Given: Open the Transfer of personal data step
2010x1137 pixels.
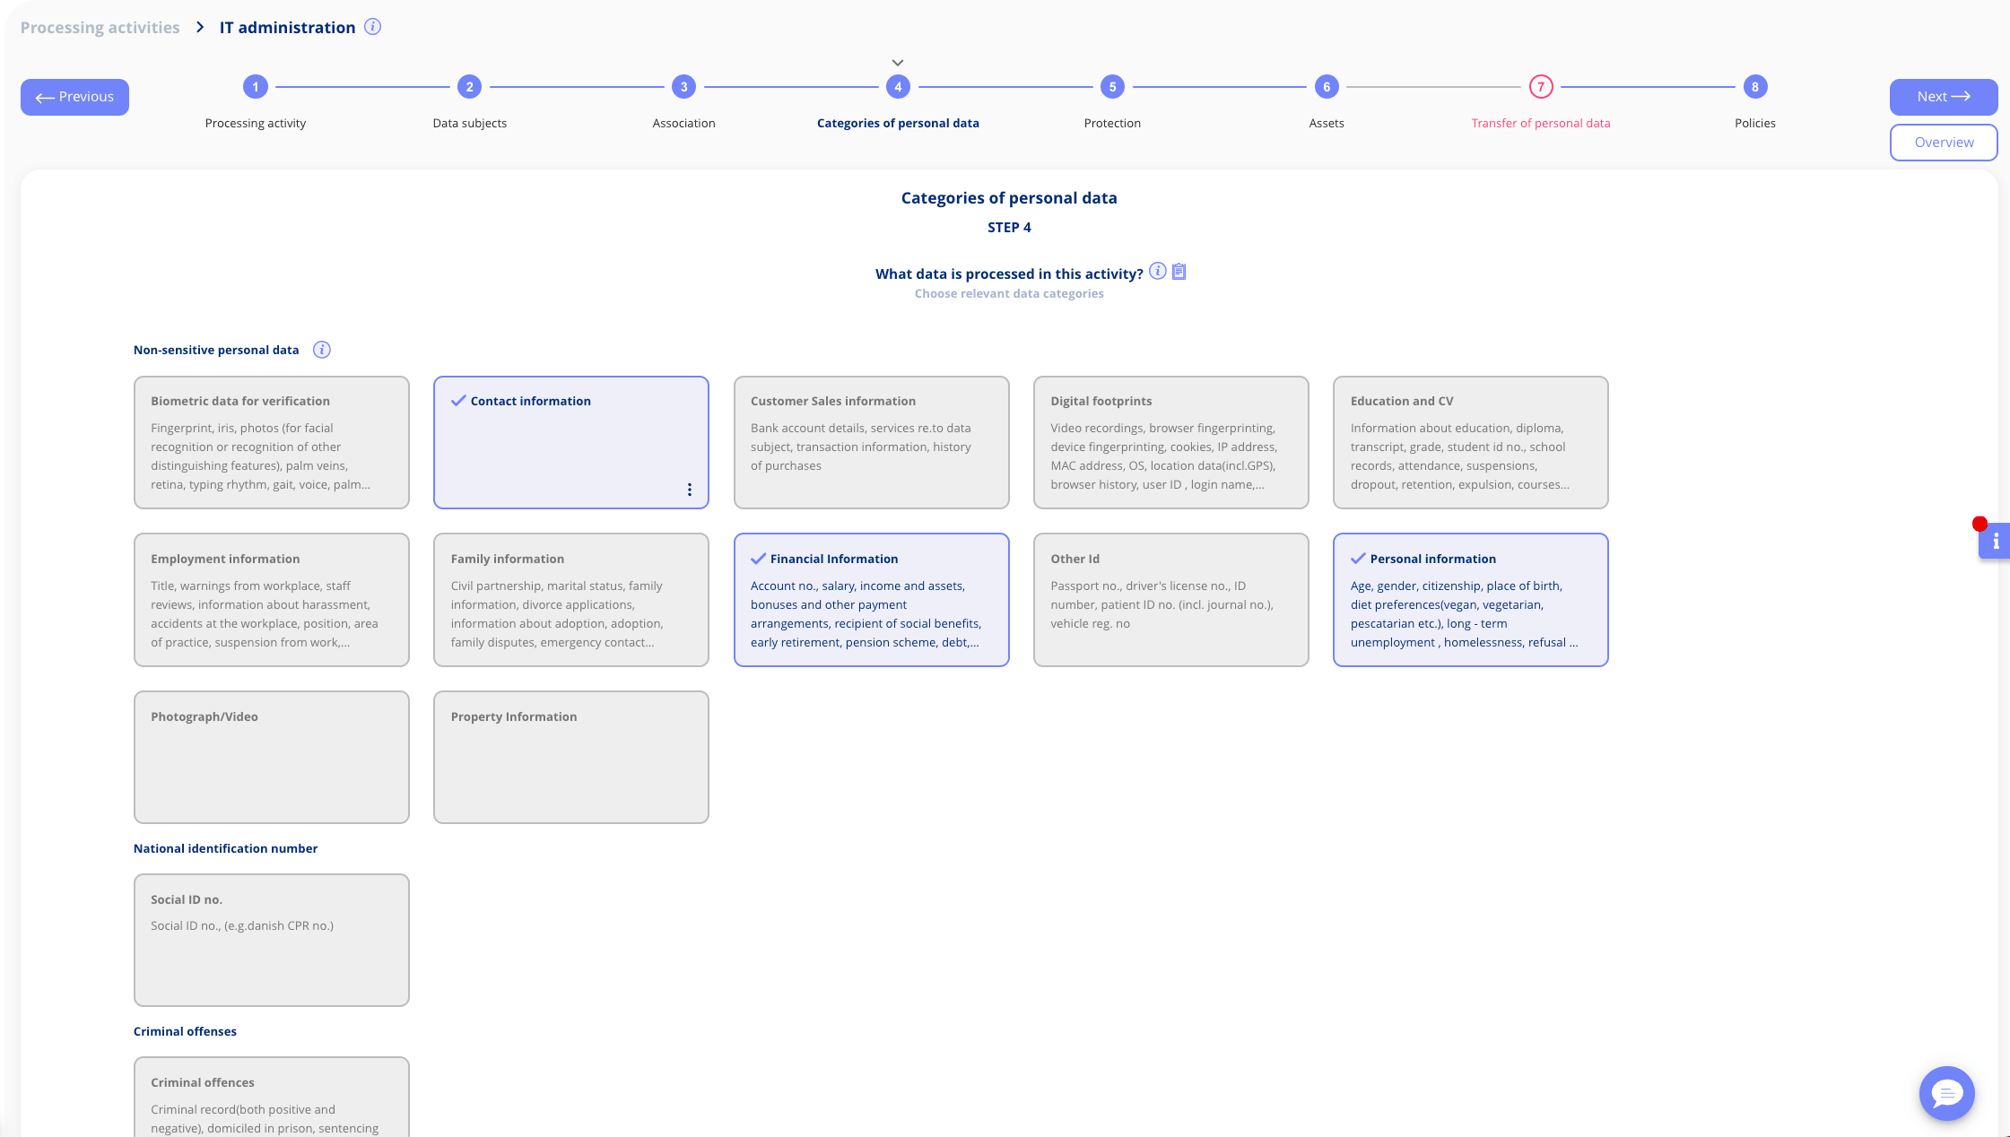Looking at the screenshot, I should coord(1540,87).
